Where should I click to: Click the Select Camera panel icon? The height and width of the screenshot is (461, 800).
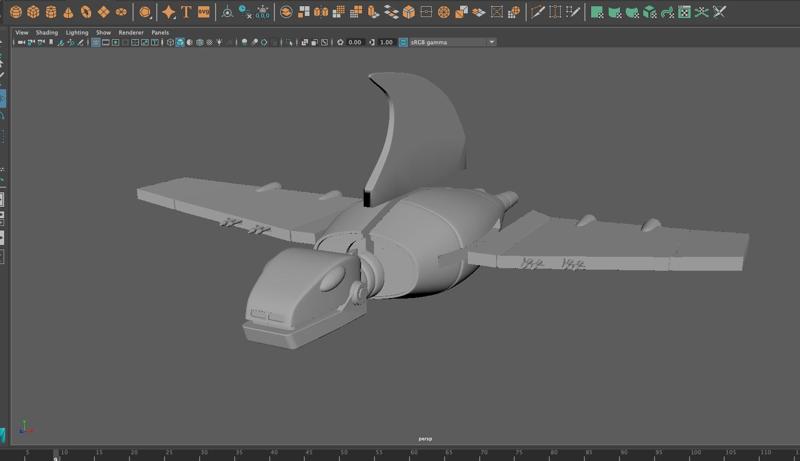click(x=21, y=42)
